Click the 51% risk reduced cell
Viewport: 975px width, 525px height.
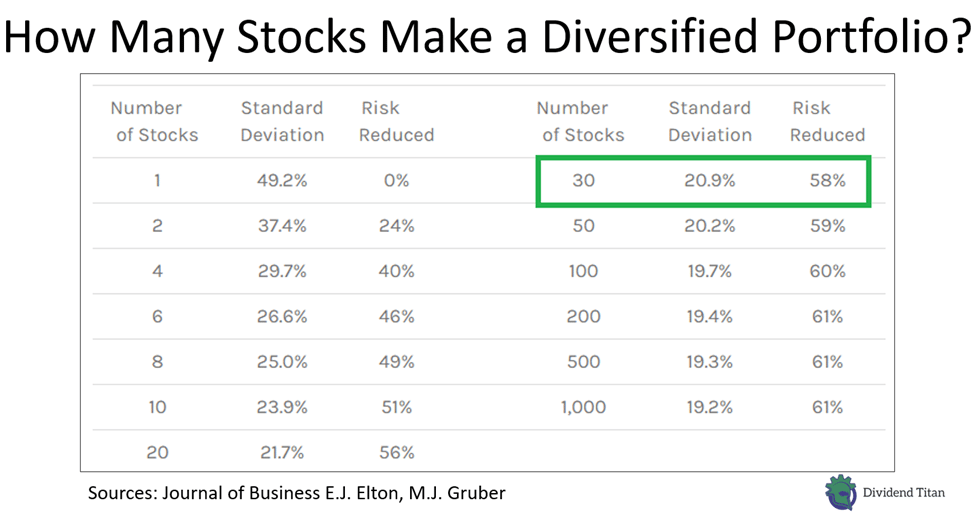(x=396, y=407)
